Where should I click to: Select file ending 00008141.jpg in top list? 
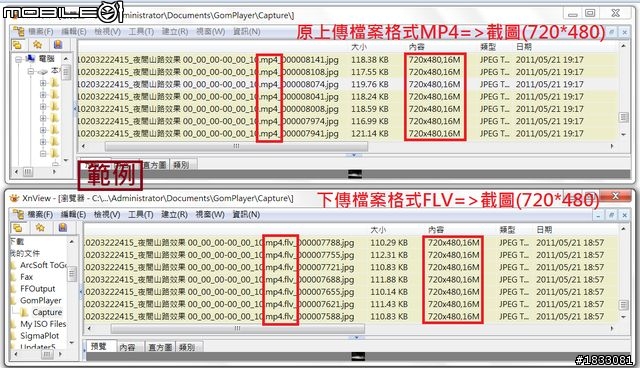[x=208, y=60]
